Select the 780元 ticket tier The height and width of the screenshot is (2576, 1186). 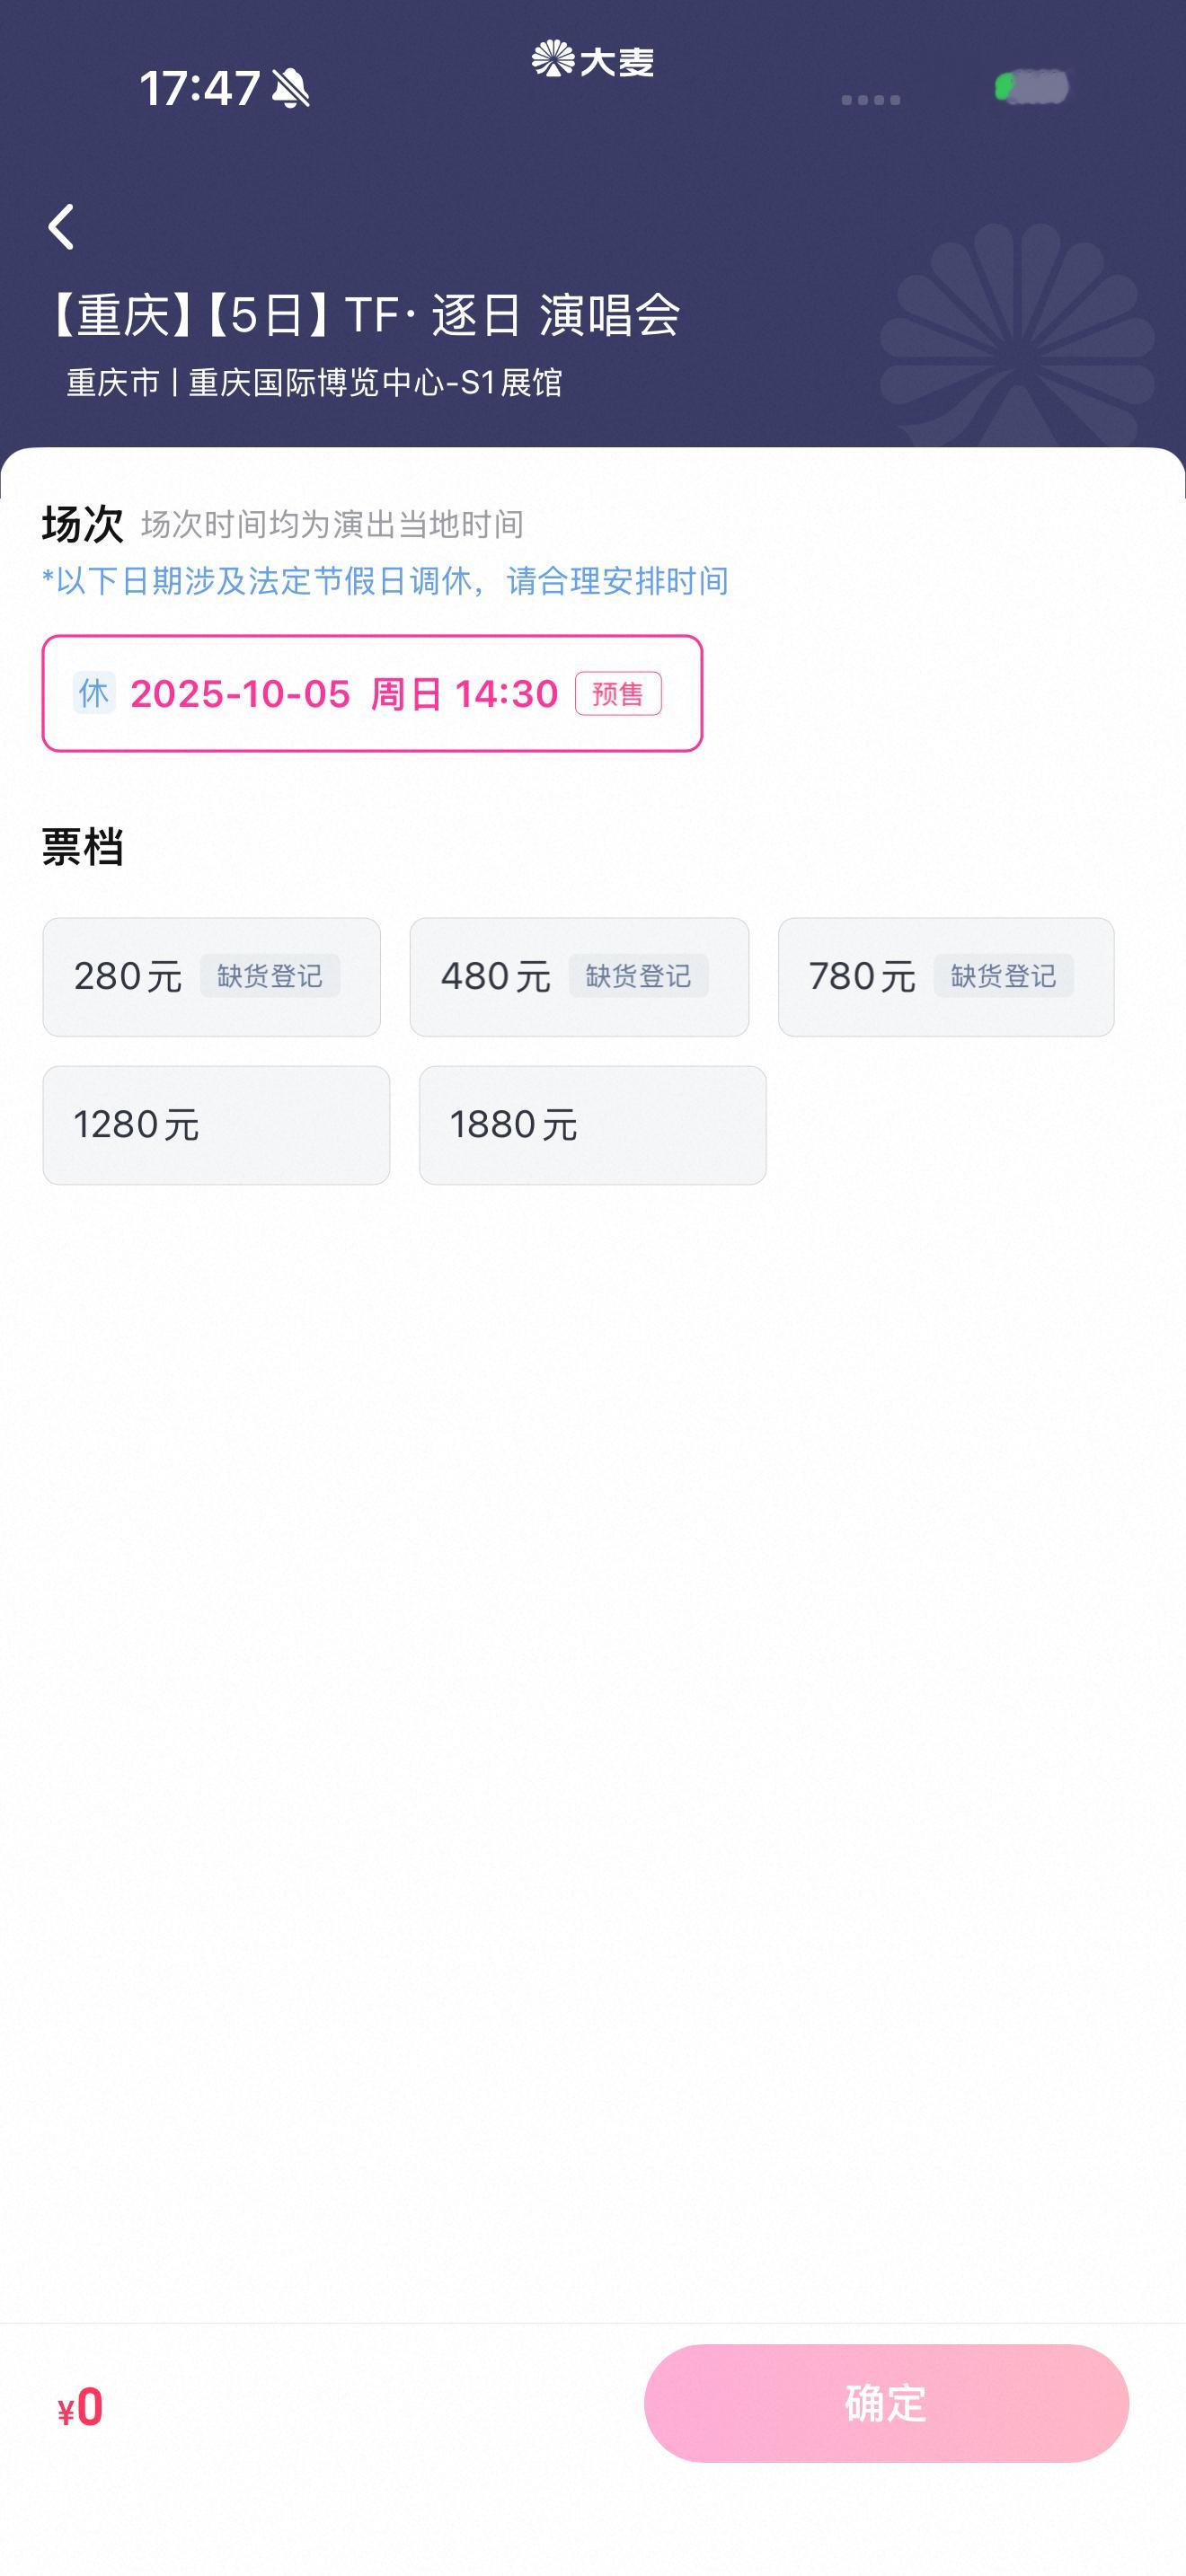pyautogui.click(x=946, y=977)
